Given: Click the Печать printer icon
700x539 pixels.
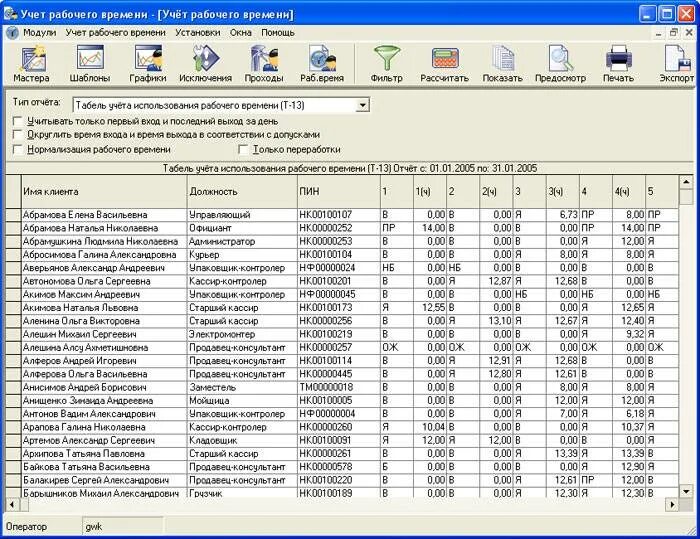Looking at the screenshot, I should [x=618, y=64].
